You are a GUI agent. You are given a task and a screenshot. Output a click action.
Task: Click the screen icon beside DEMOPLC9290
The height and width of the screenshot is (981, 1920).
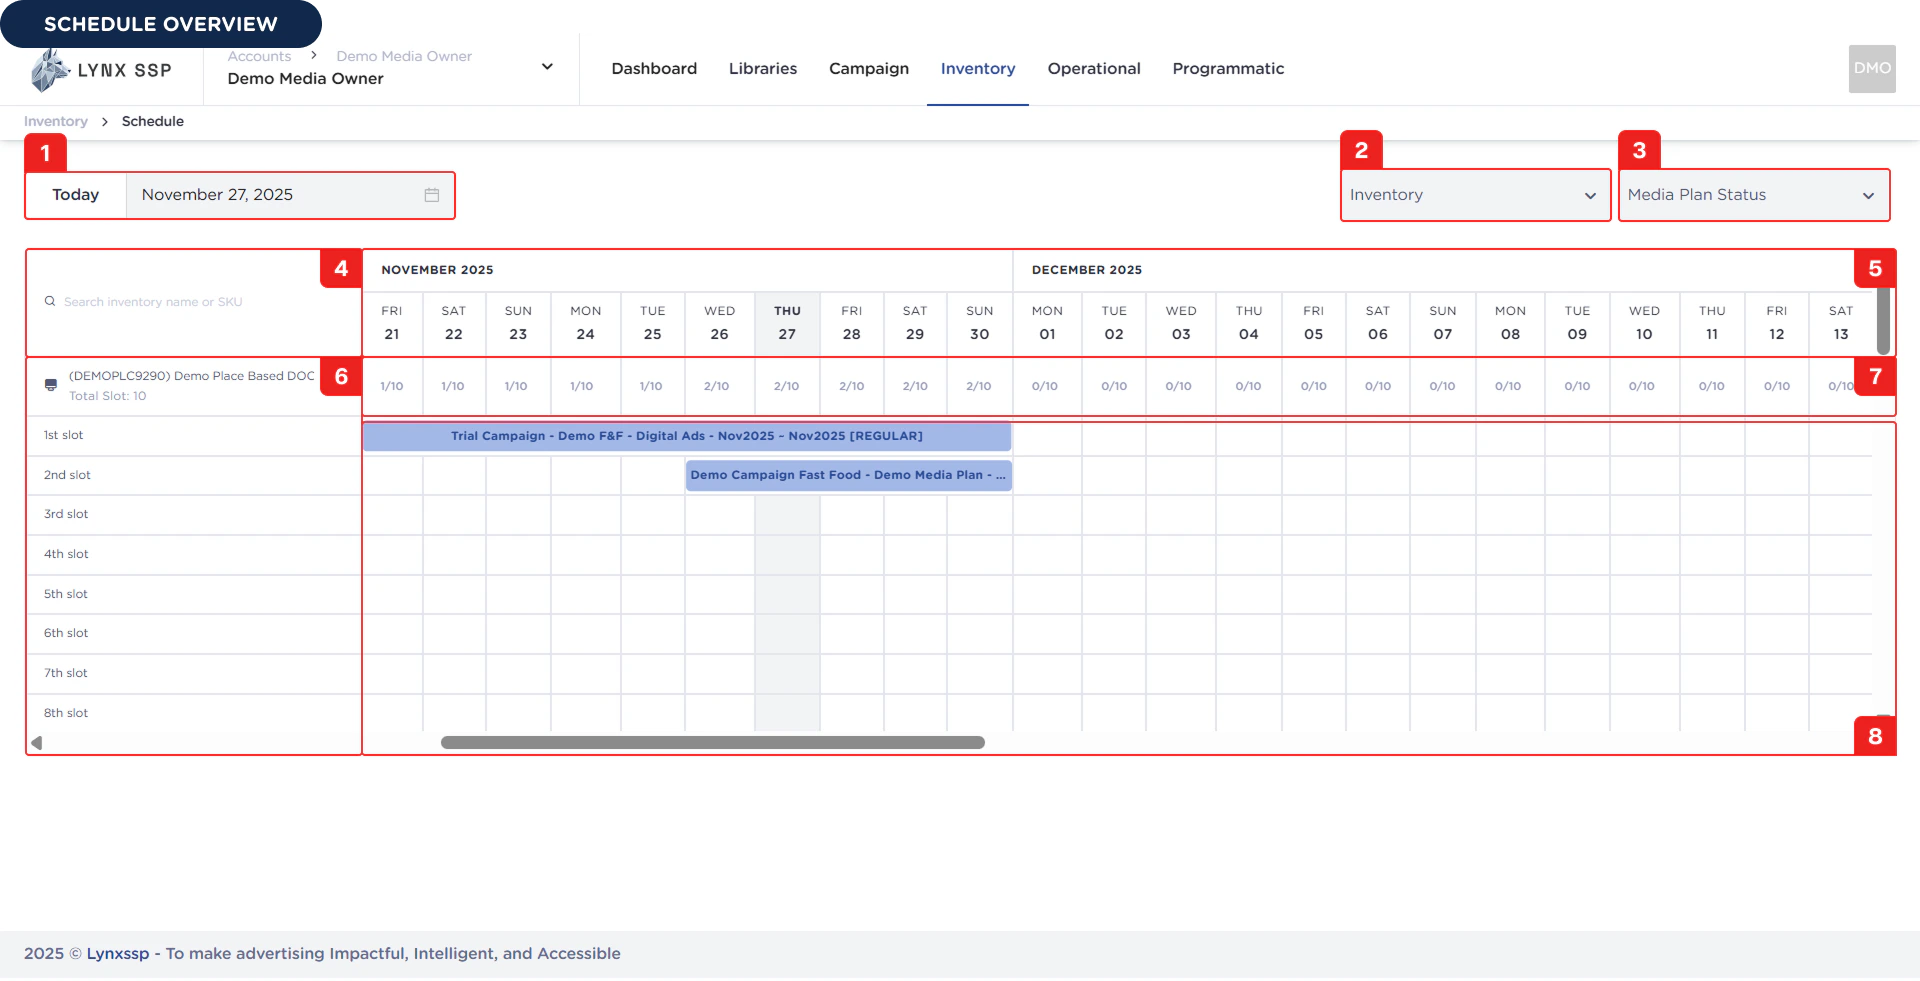[x=50, y=385]
